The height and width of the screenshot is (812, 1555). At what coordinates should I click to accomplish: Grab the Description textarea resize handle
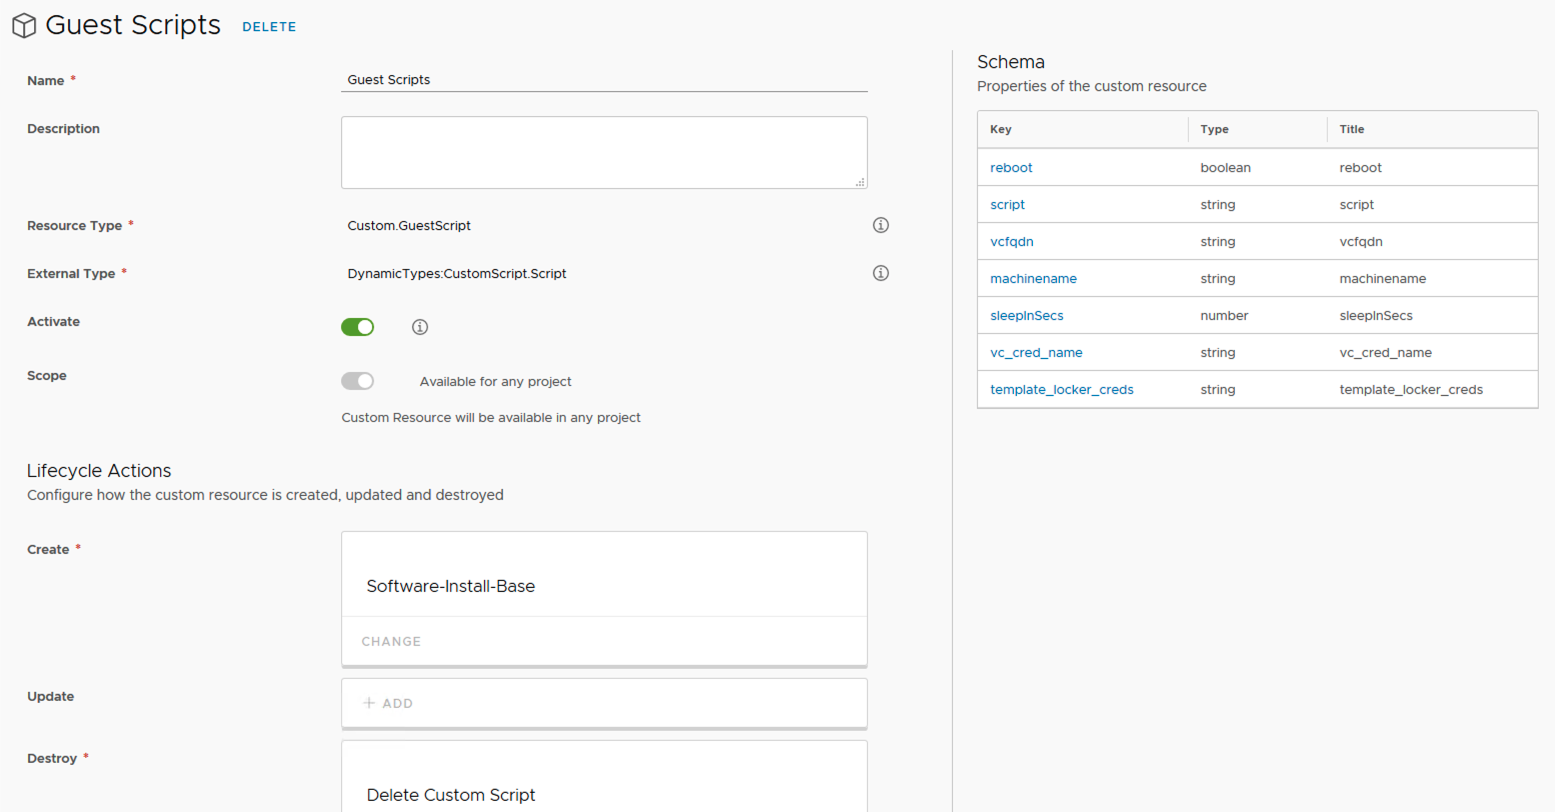pyautogui.click(x=860, y=182)
